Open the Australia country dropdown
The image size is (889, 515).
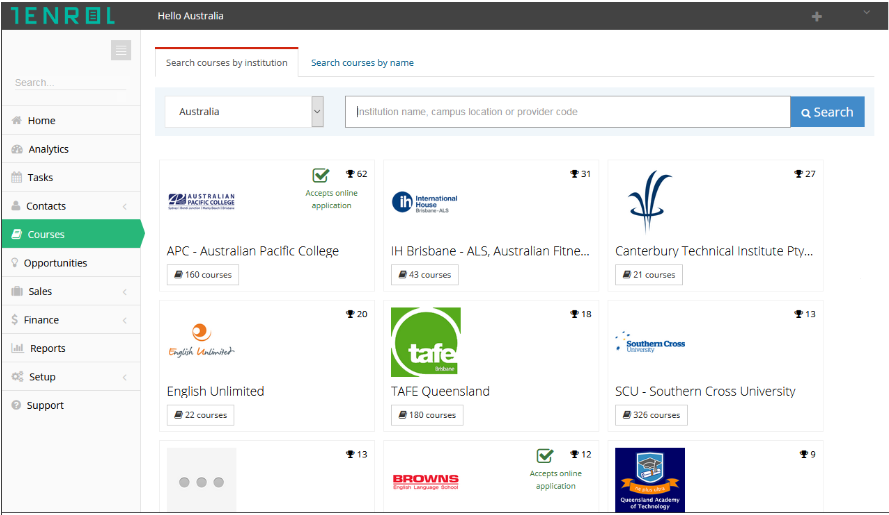point(244,112)
